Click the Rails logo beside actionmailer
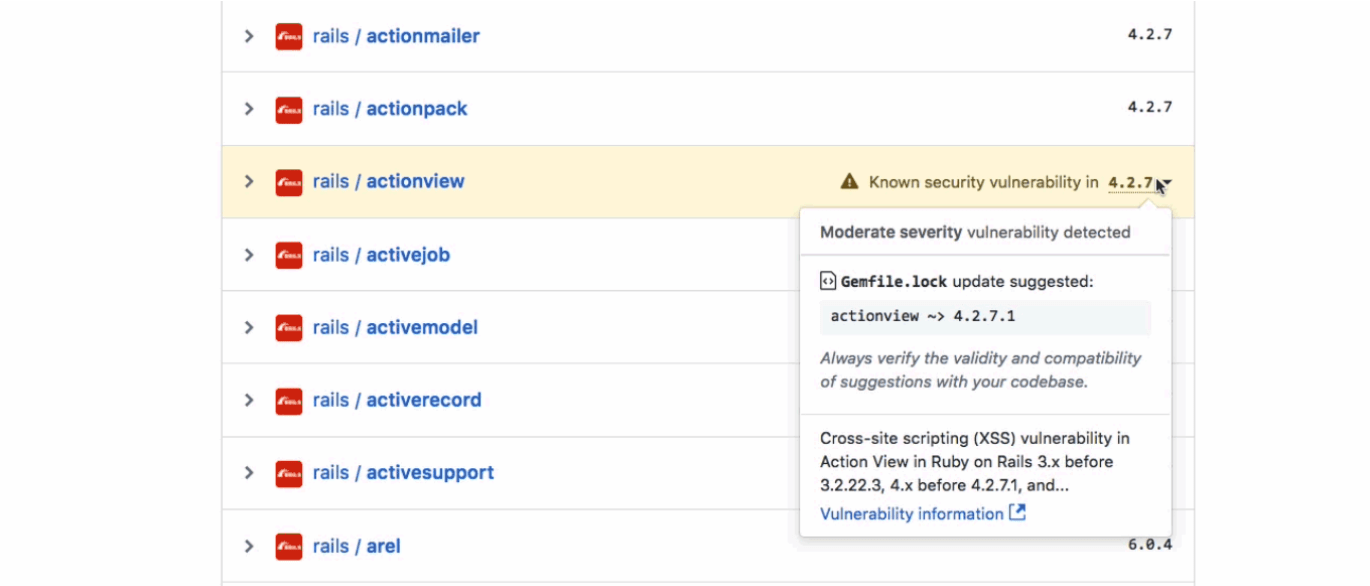 coord(289,36)
